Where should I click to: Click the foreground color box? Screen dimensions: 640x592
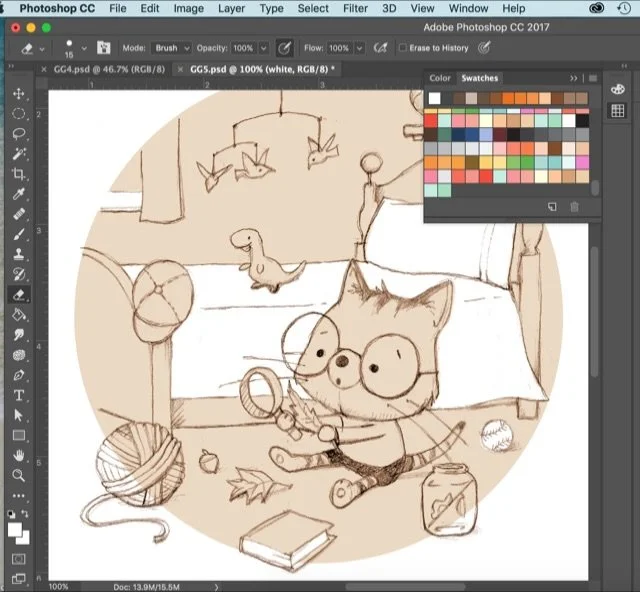point(14,529)
